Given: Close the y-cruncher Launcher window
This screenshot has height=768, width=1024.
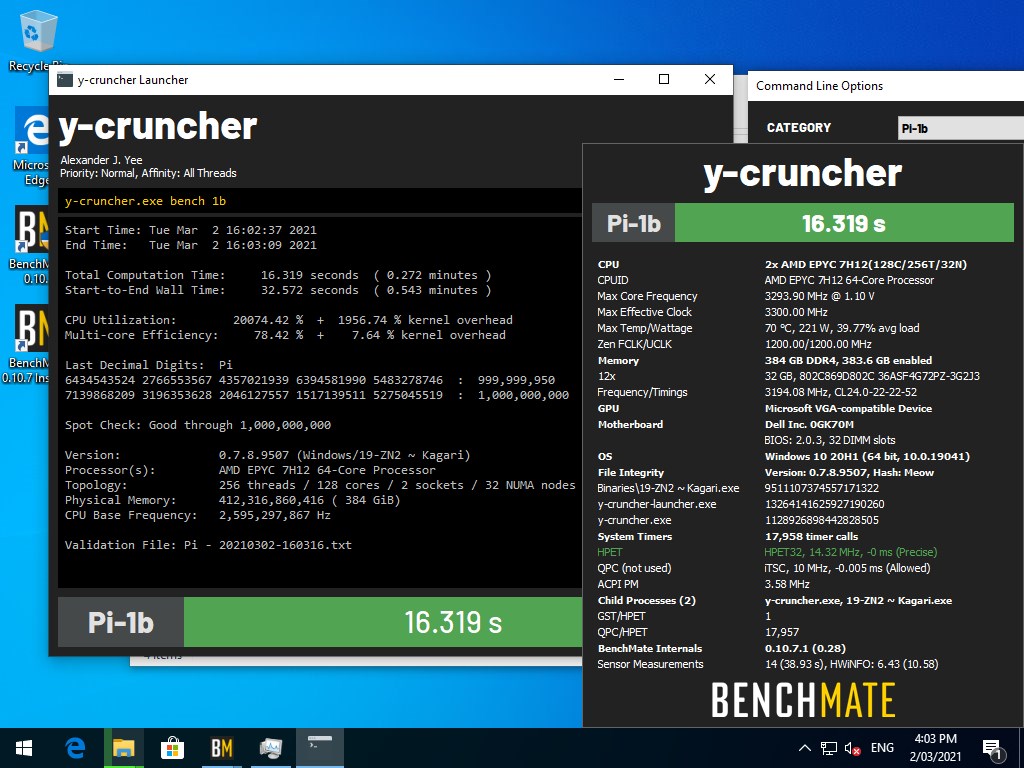Looking at the screenshot, I should click(710, 80).
